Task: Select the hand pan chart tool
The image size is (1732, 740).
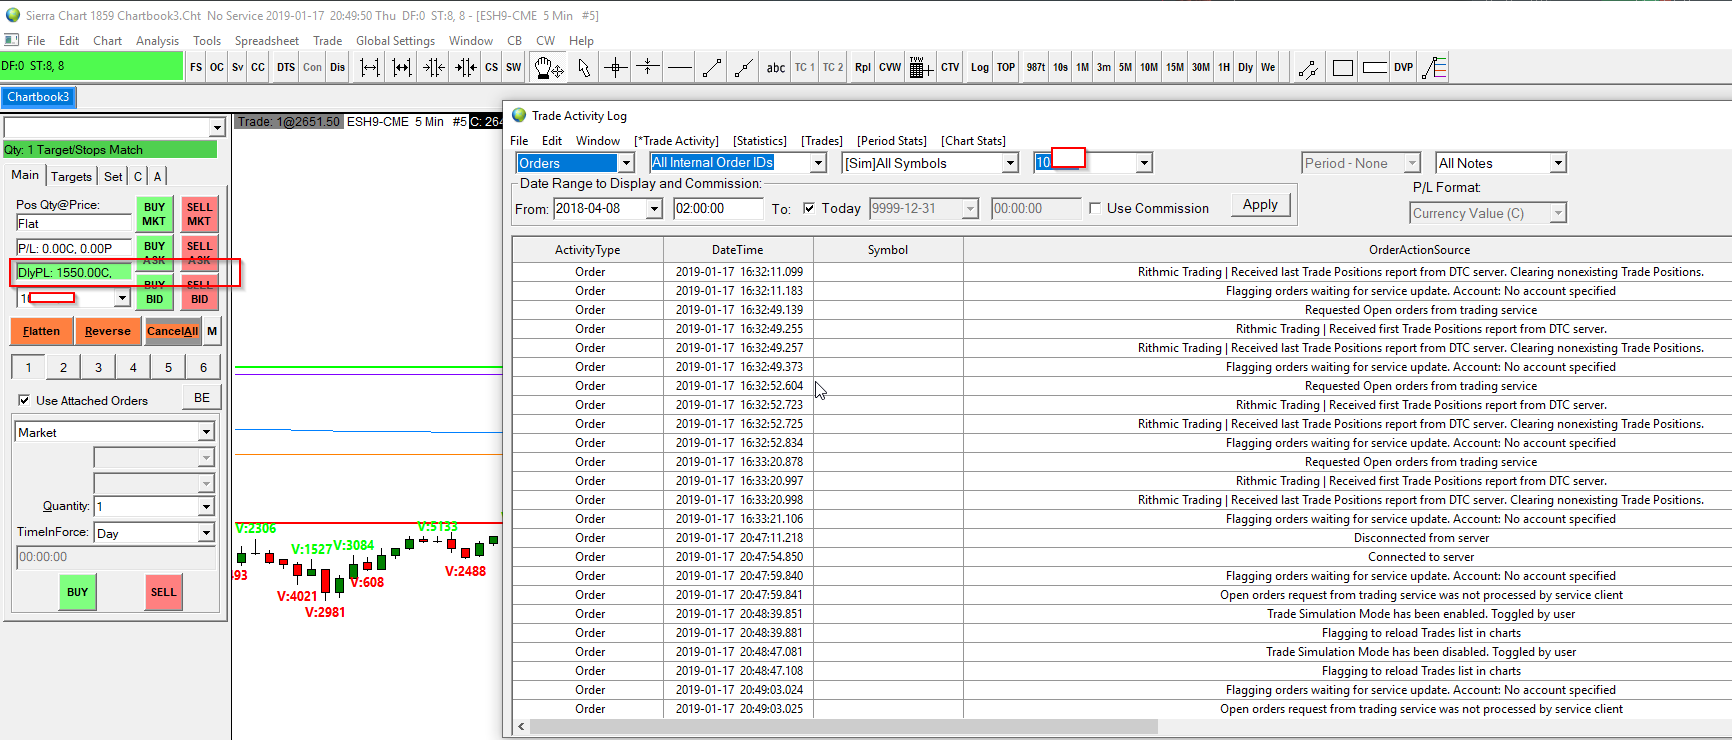Action: point(548,67)
